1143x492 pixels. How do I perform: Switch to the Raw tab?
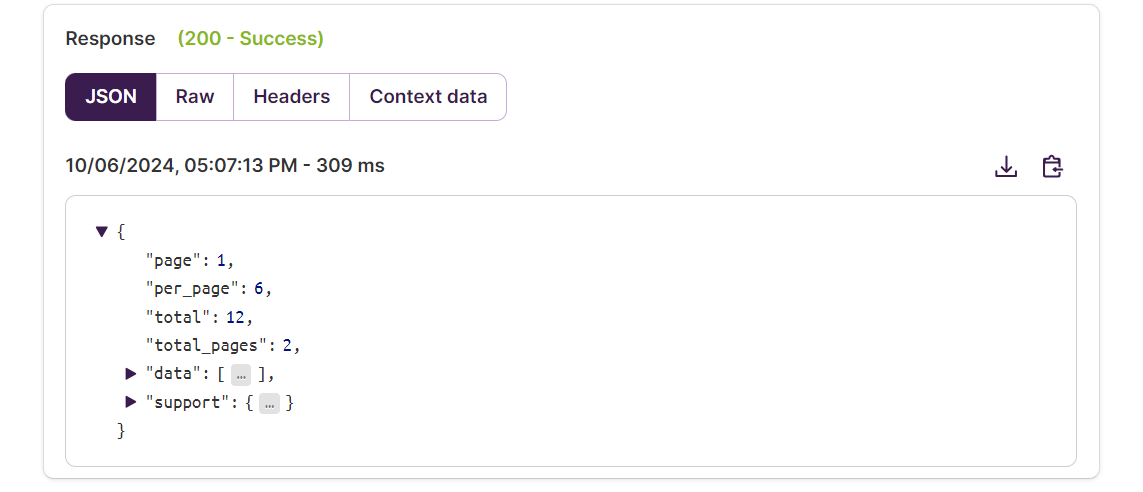point(195,97)
